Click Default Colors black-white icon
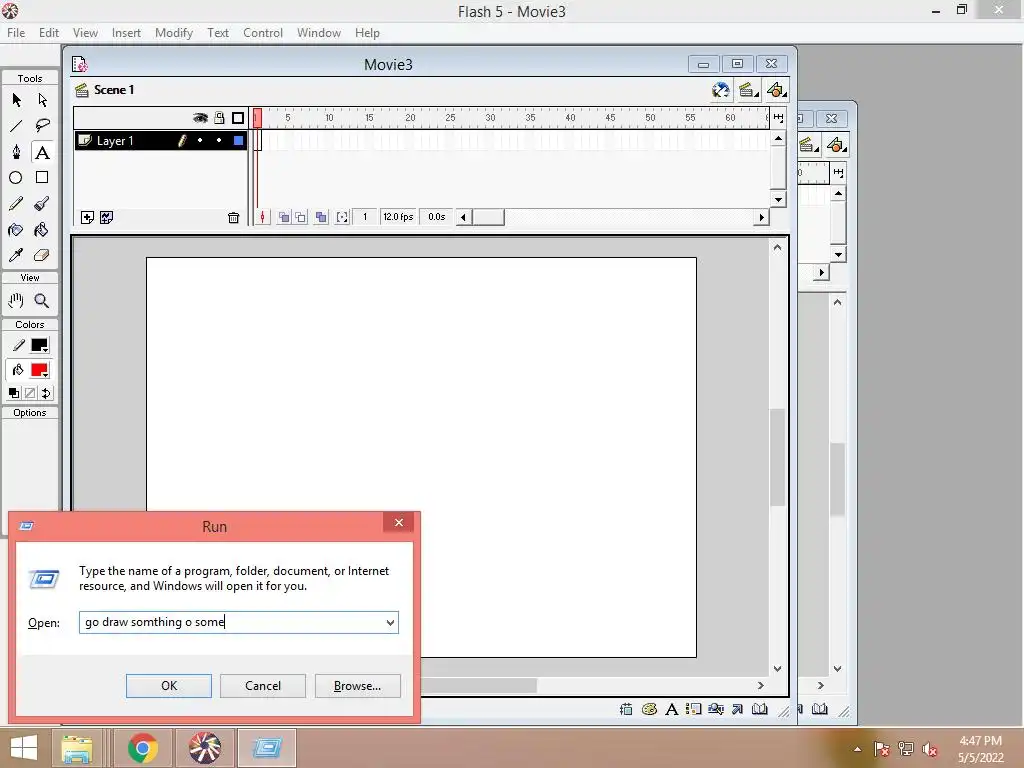The height and width of the screenshot is (768, 1024). coord(14,393)
